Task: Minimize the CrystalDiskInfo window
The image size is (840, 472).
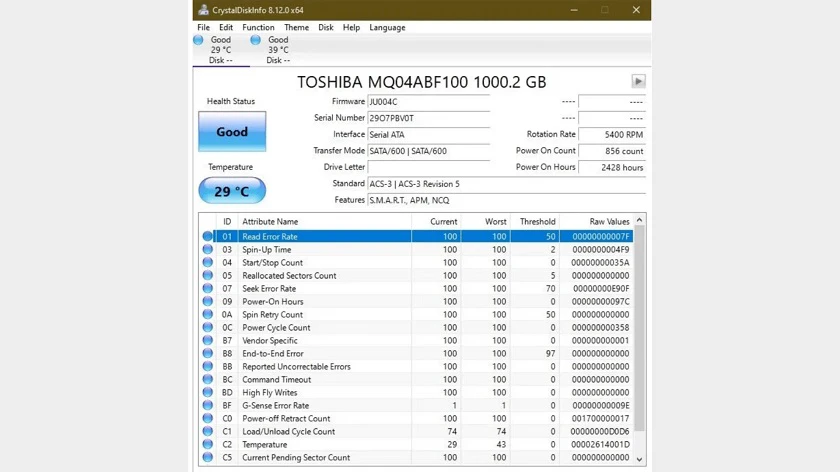Action: [x=574, y=10]
